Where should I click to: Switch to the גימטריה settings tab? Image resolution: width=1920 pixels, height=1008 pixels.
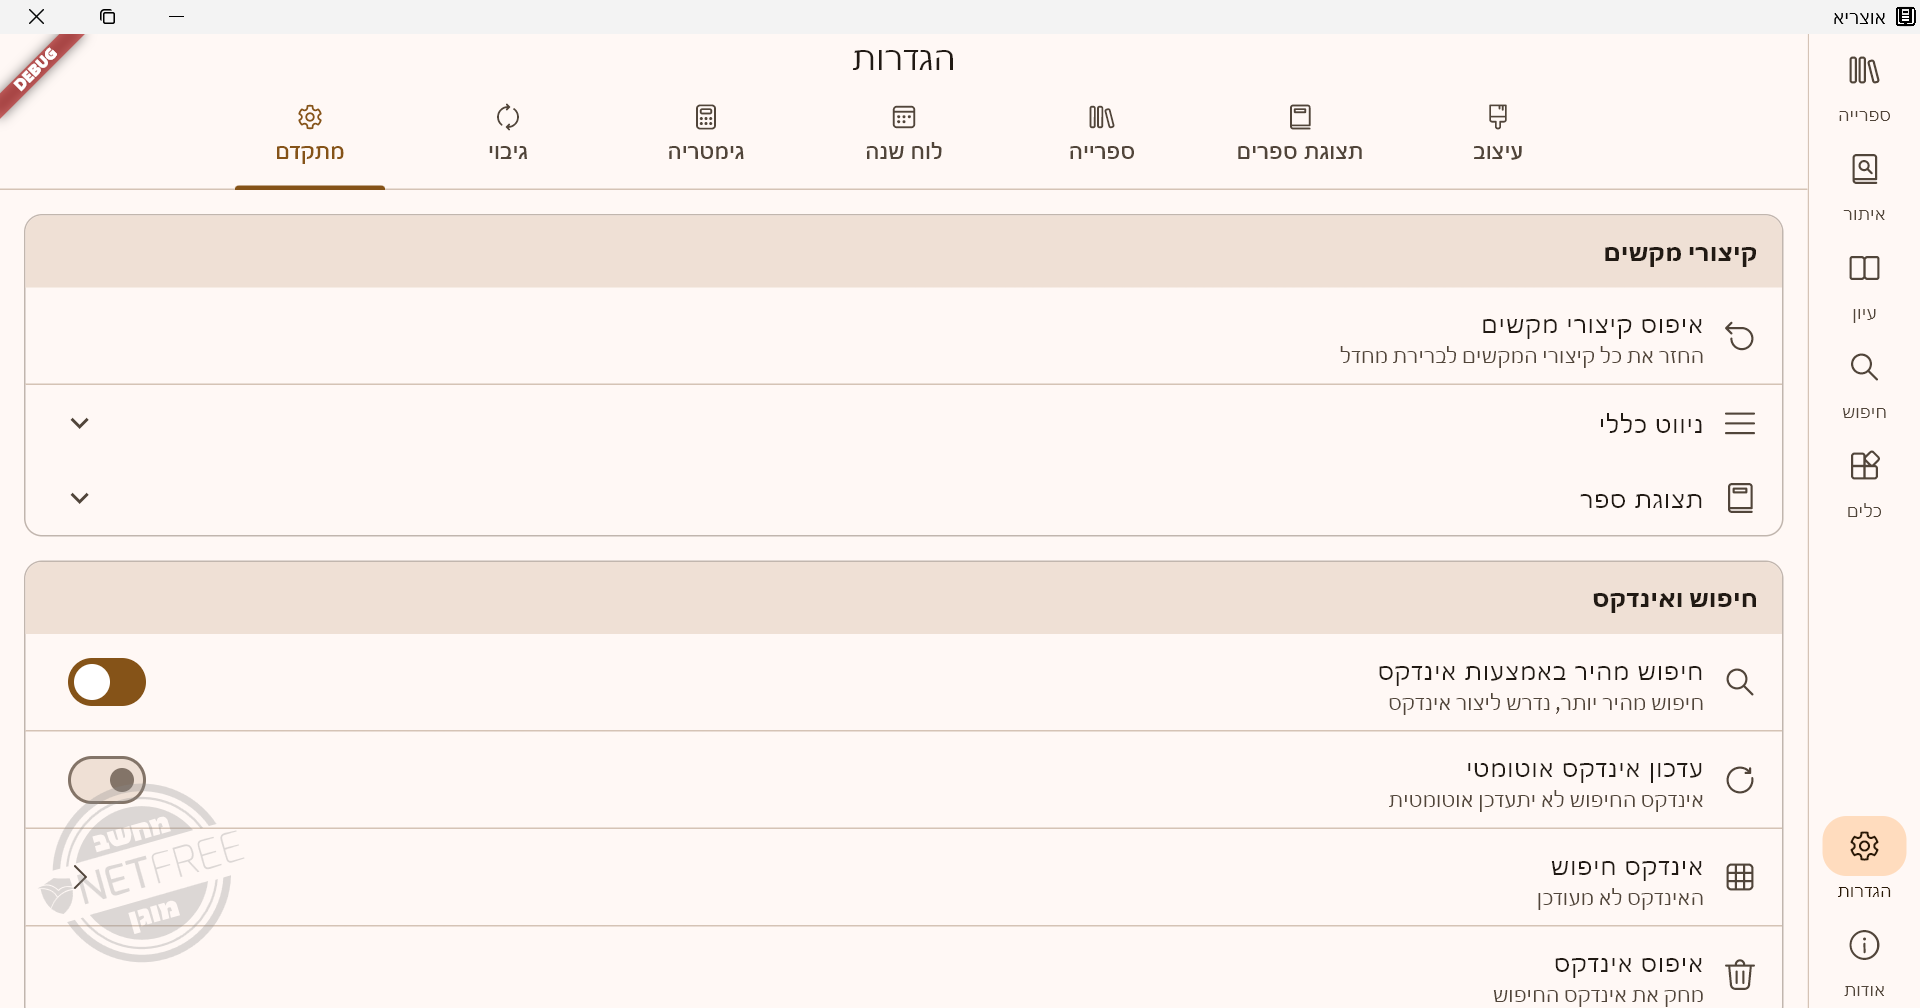tap(706, 132)
